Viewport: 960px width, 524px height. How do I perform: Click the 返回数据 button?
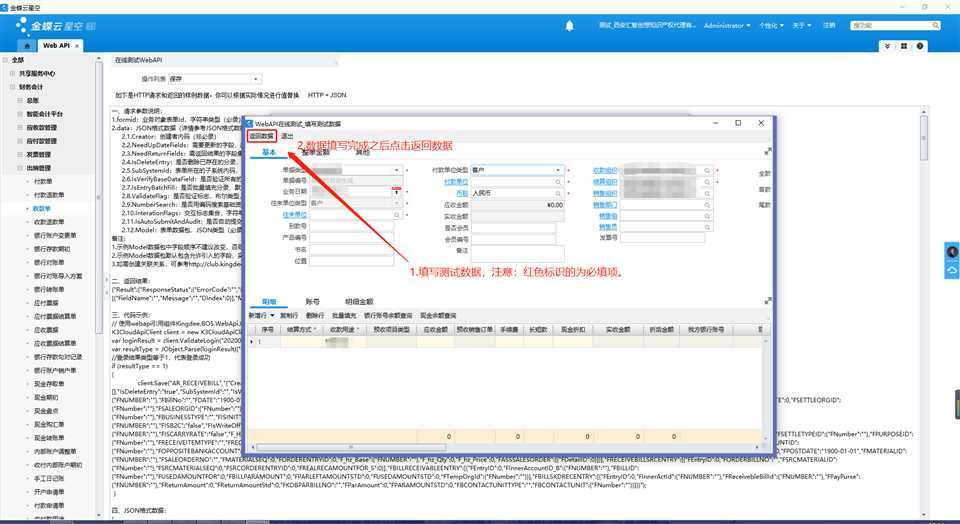click(261, 136)
